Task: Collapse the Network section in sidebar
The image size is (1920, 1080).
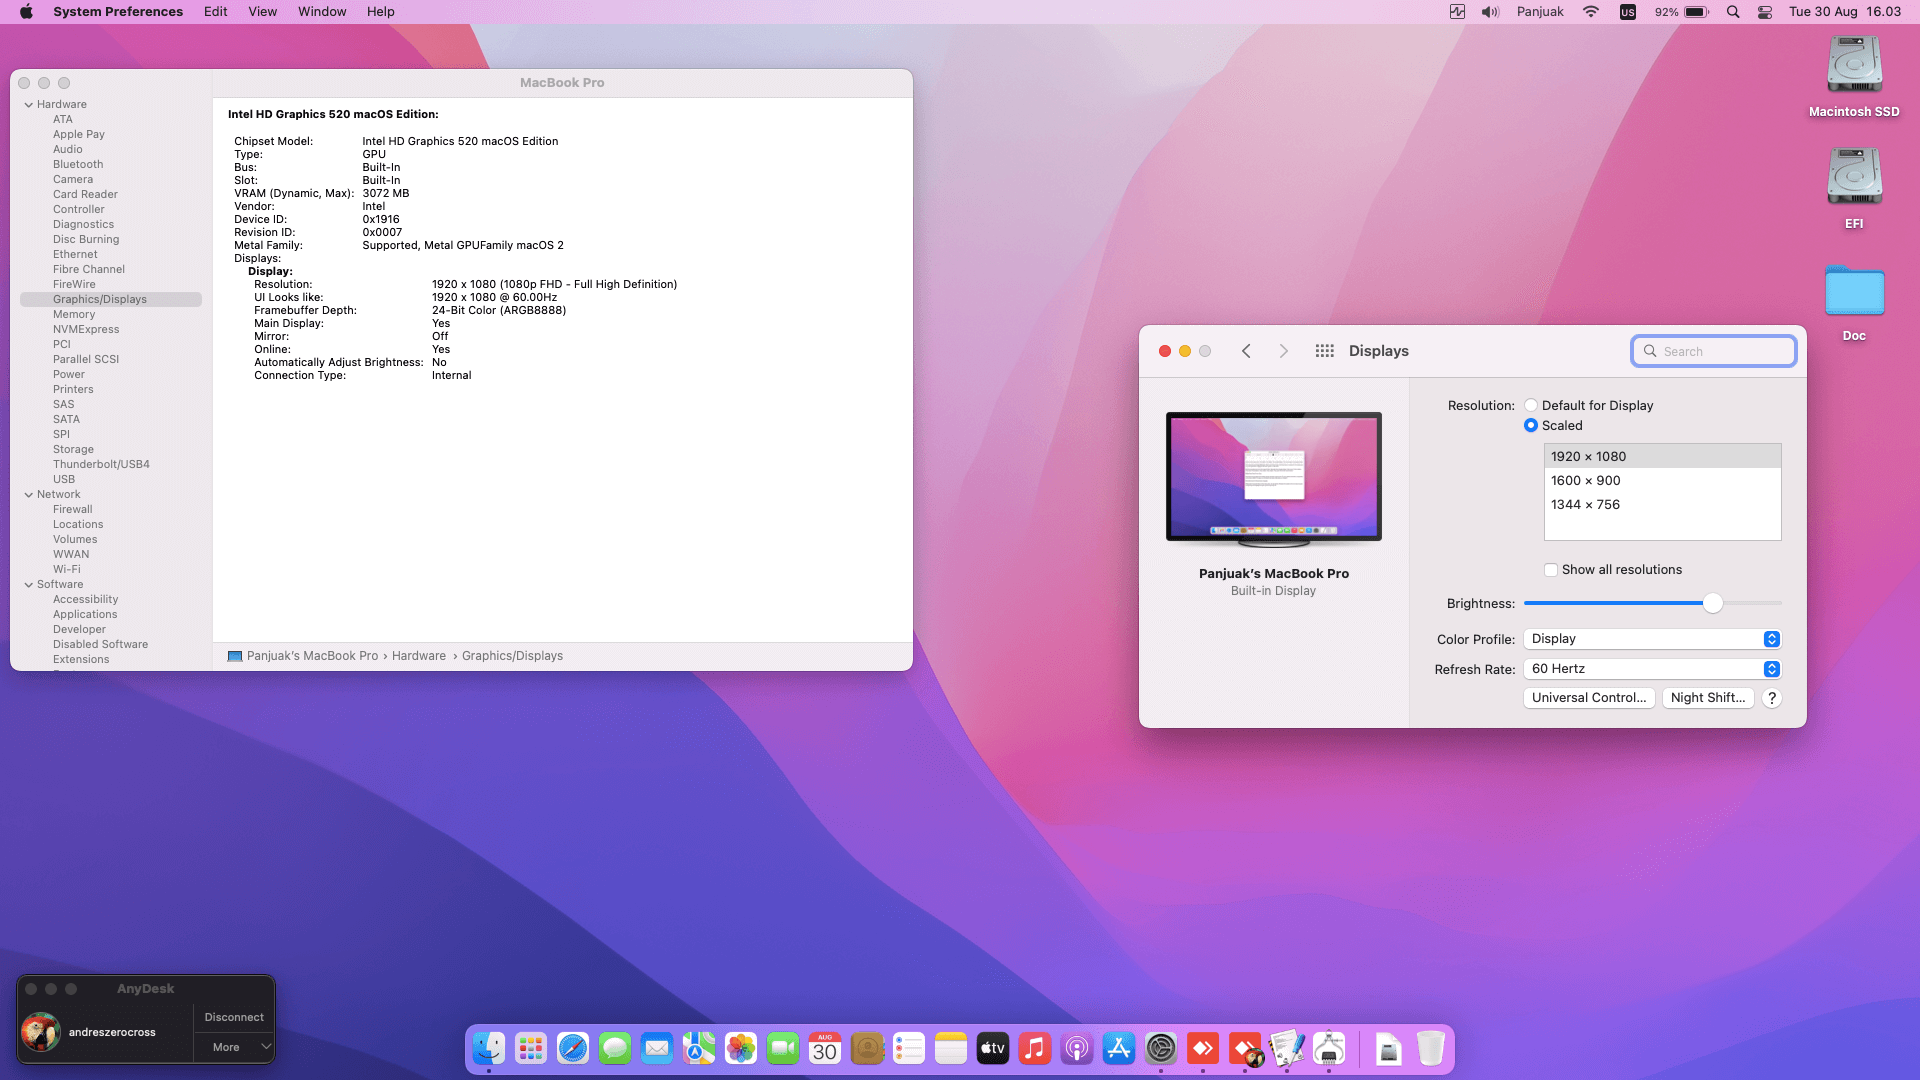Action: 29,494
